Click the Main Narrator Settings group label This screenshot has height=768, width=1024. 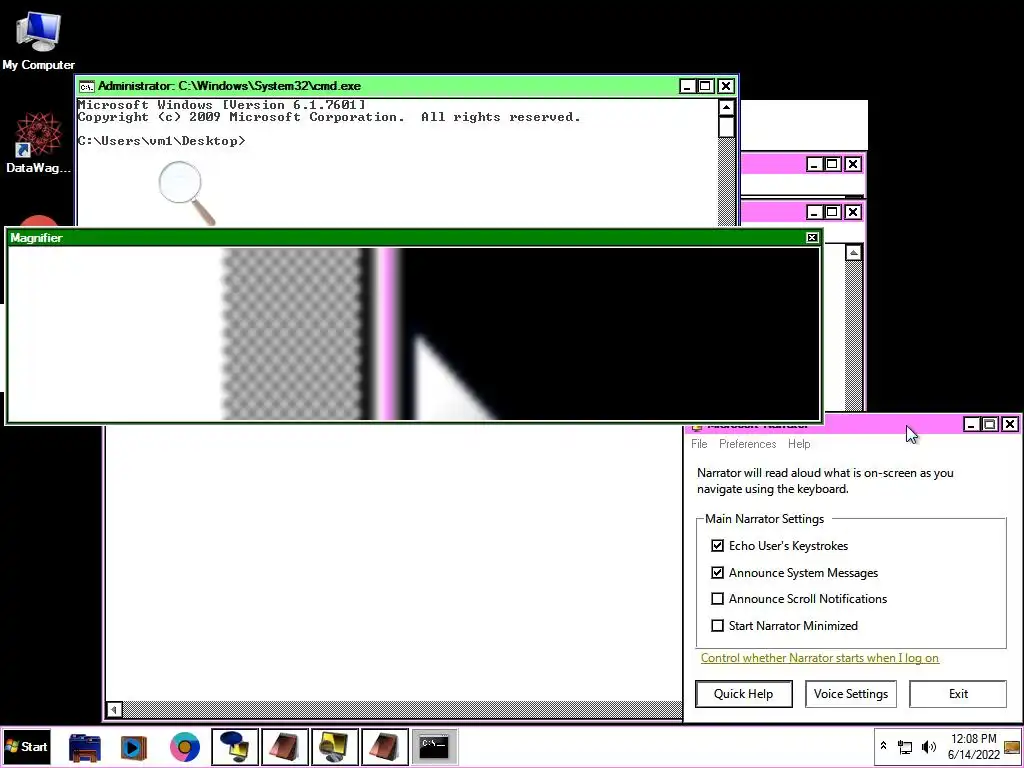click(764, 519)
